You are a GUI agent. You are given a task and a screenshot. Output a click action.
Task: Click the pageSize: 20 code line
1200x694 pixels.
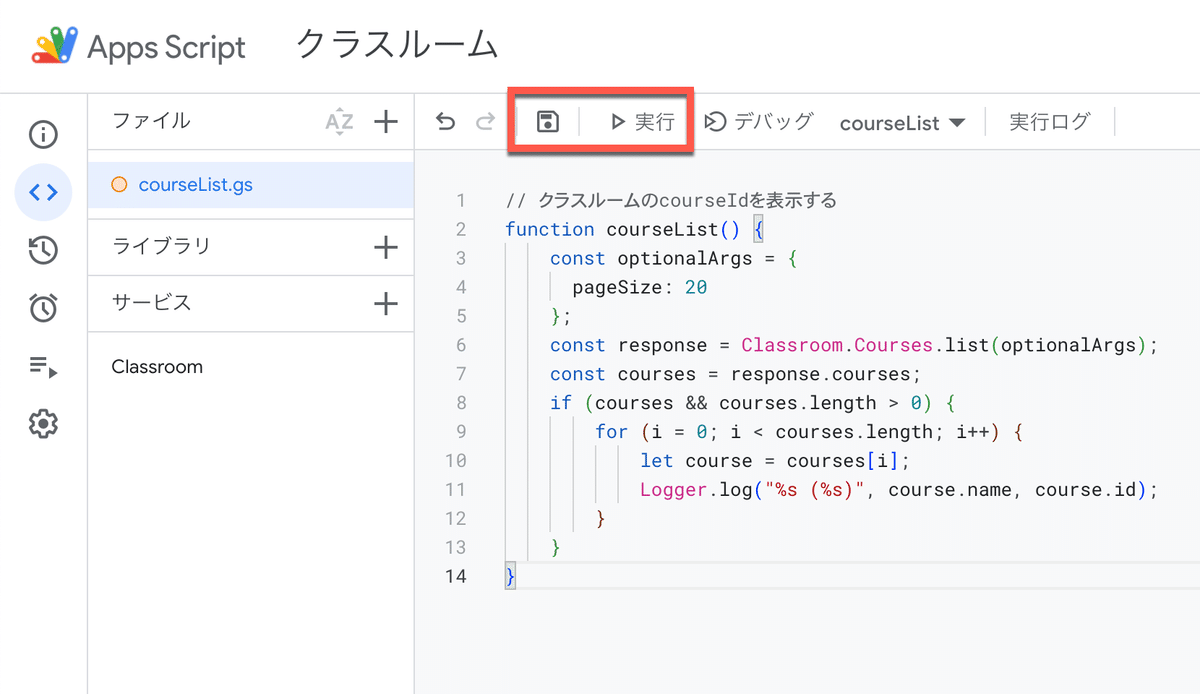[x=640, y=287]
